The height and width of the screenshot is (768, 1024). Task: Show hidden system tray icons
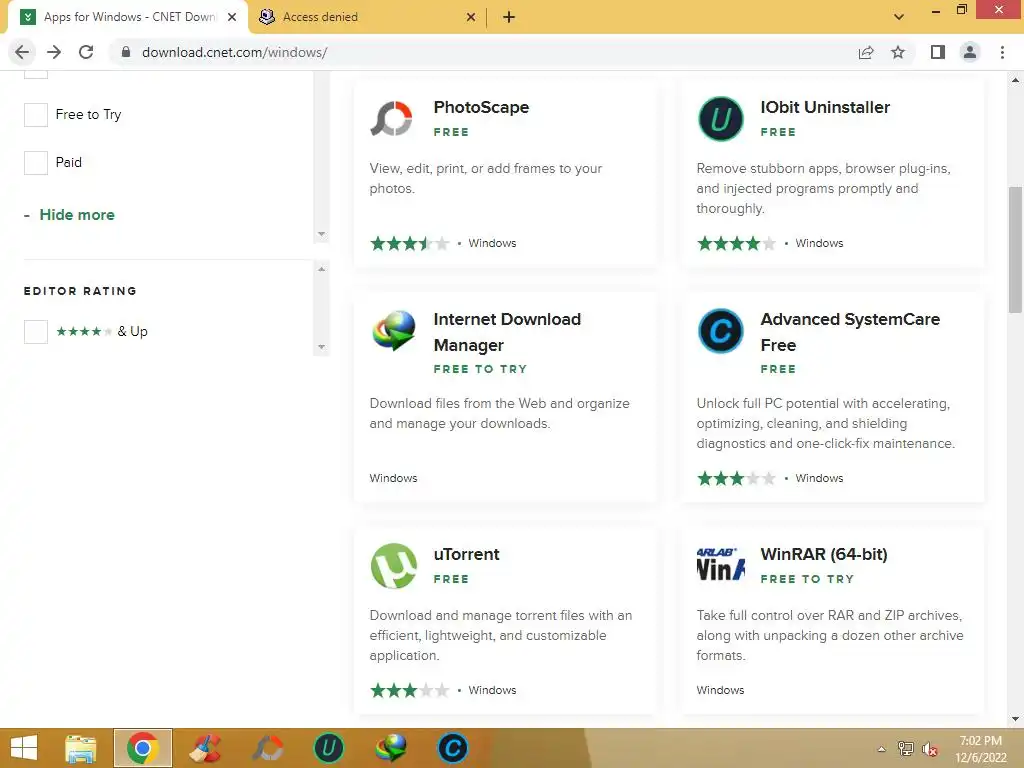click(882, 749)
